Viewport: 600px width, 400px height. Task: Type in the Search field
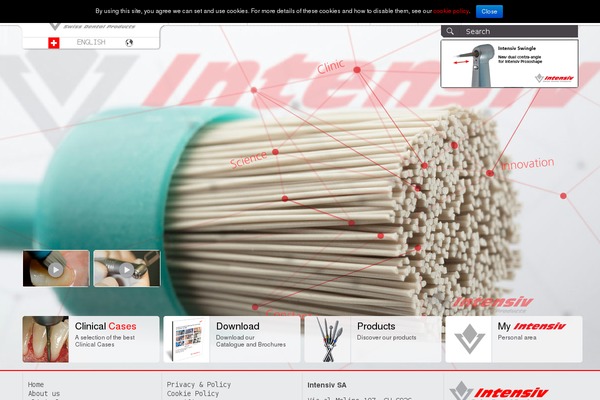pos(517,31)
